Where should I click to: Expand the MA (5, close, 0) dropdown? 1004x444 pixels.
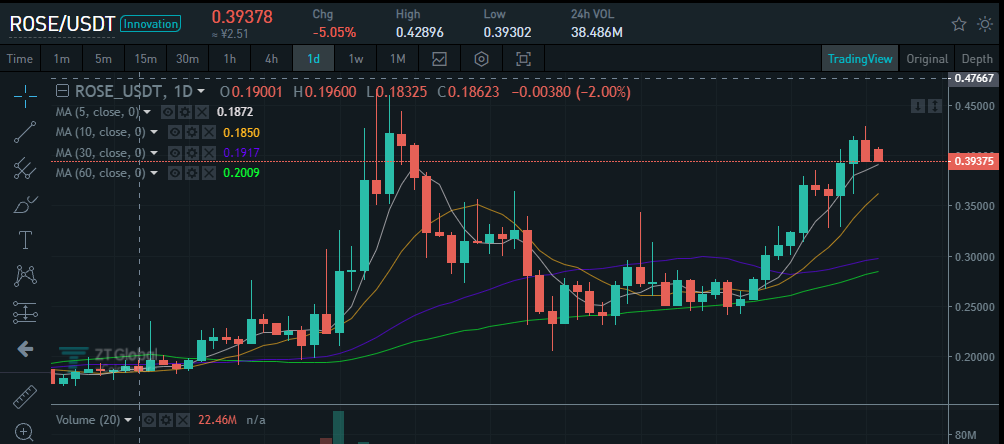pos(147,112)
